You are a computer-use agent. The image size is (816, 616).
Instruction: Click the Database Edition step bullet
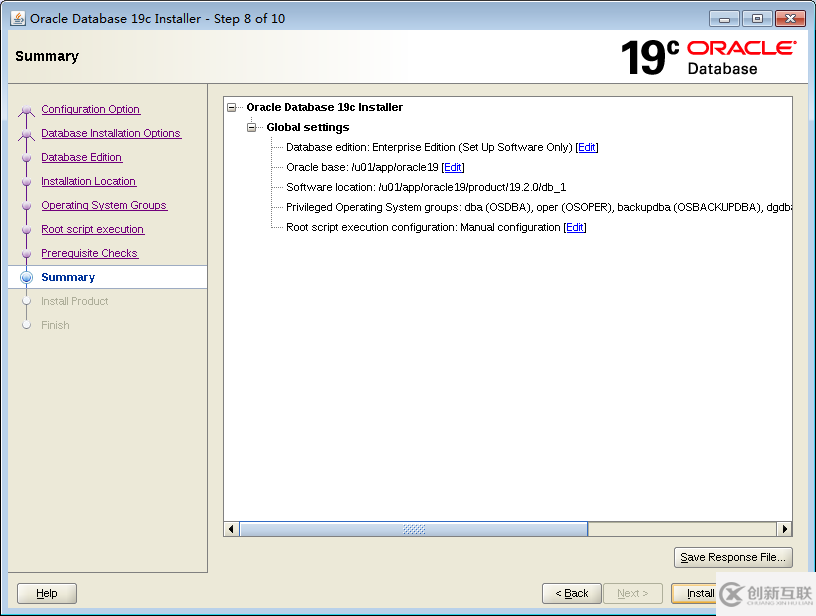click(27, 158)
